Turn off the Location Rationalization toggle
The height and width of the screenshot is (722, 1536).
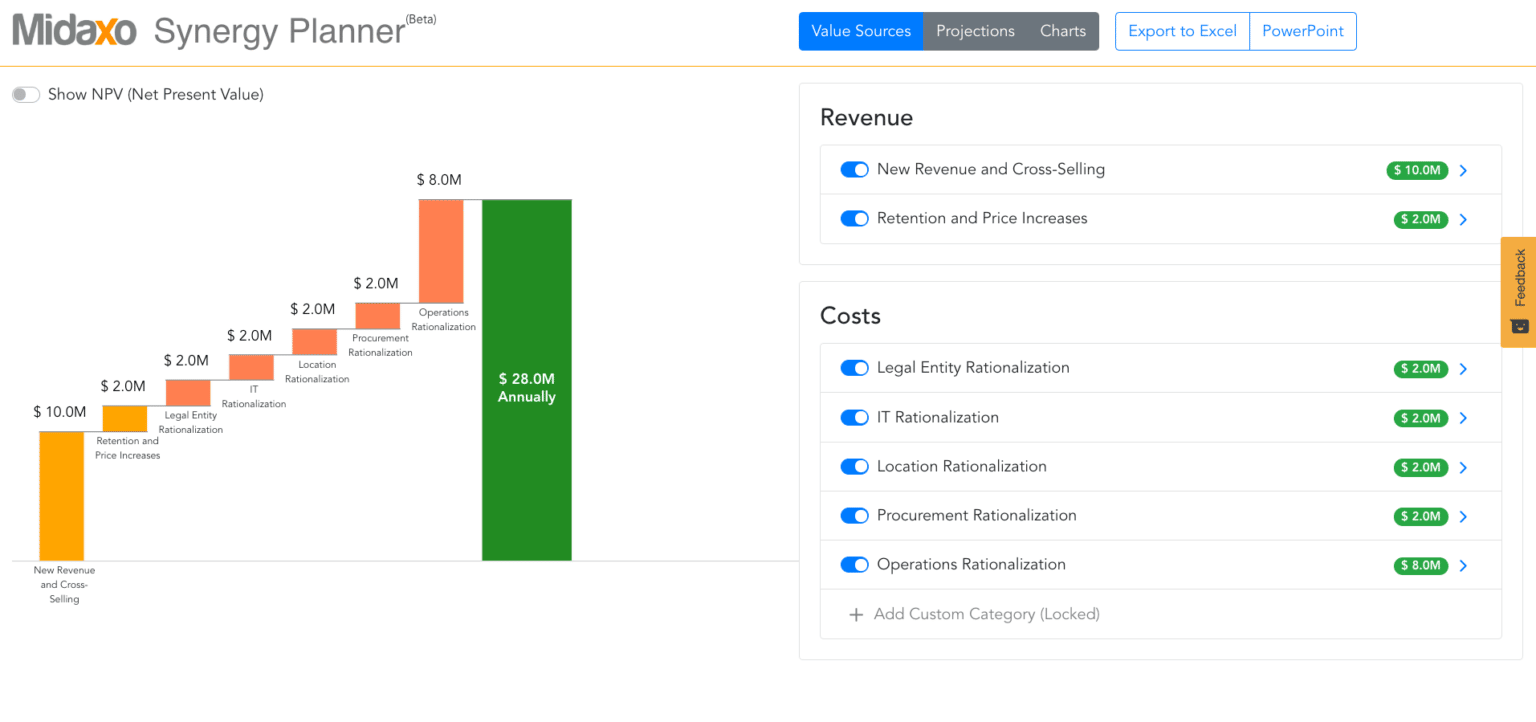[x=854, y=467]
